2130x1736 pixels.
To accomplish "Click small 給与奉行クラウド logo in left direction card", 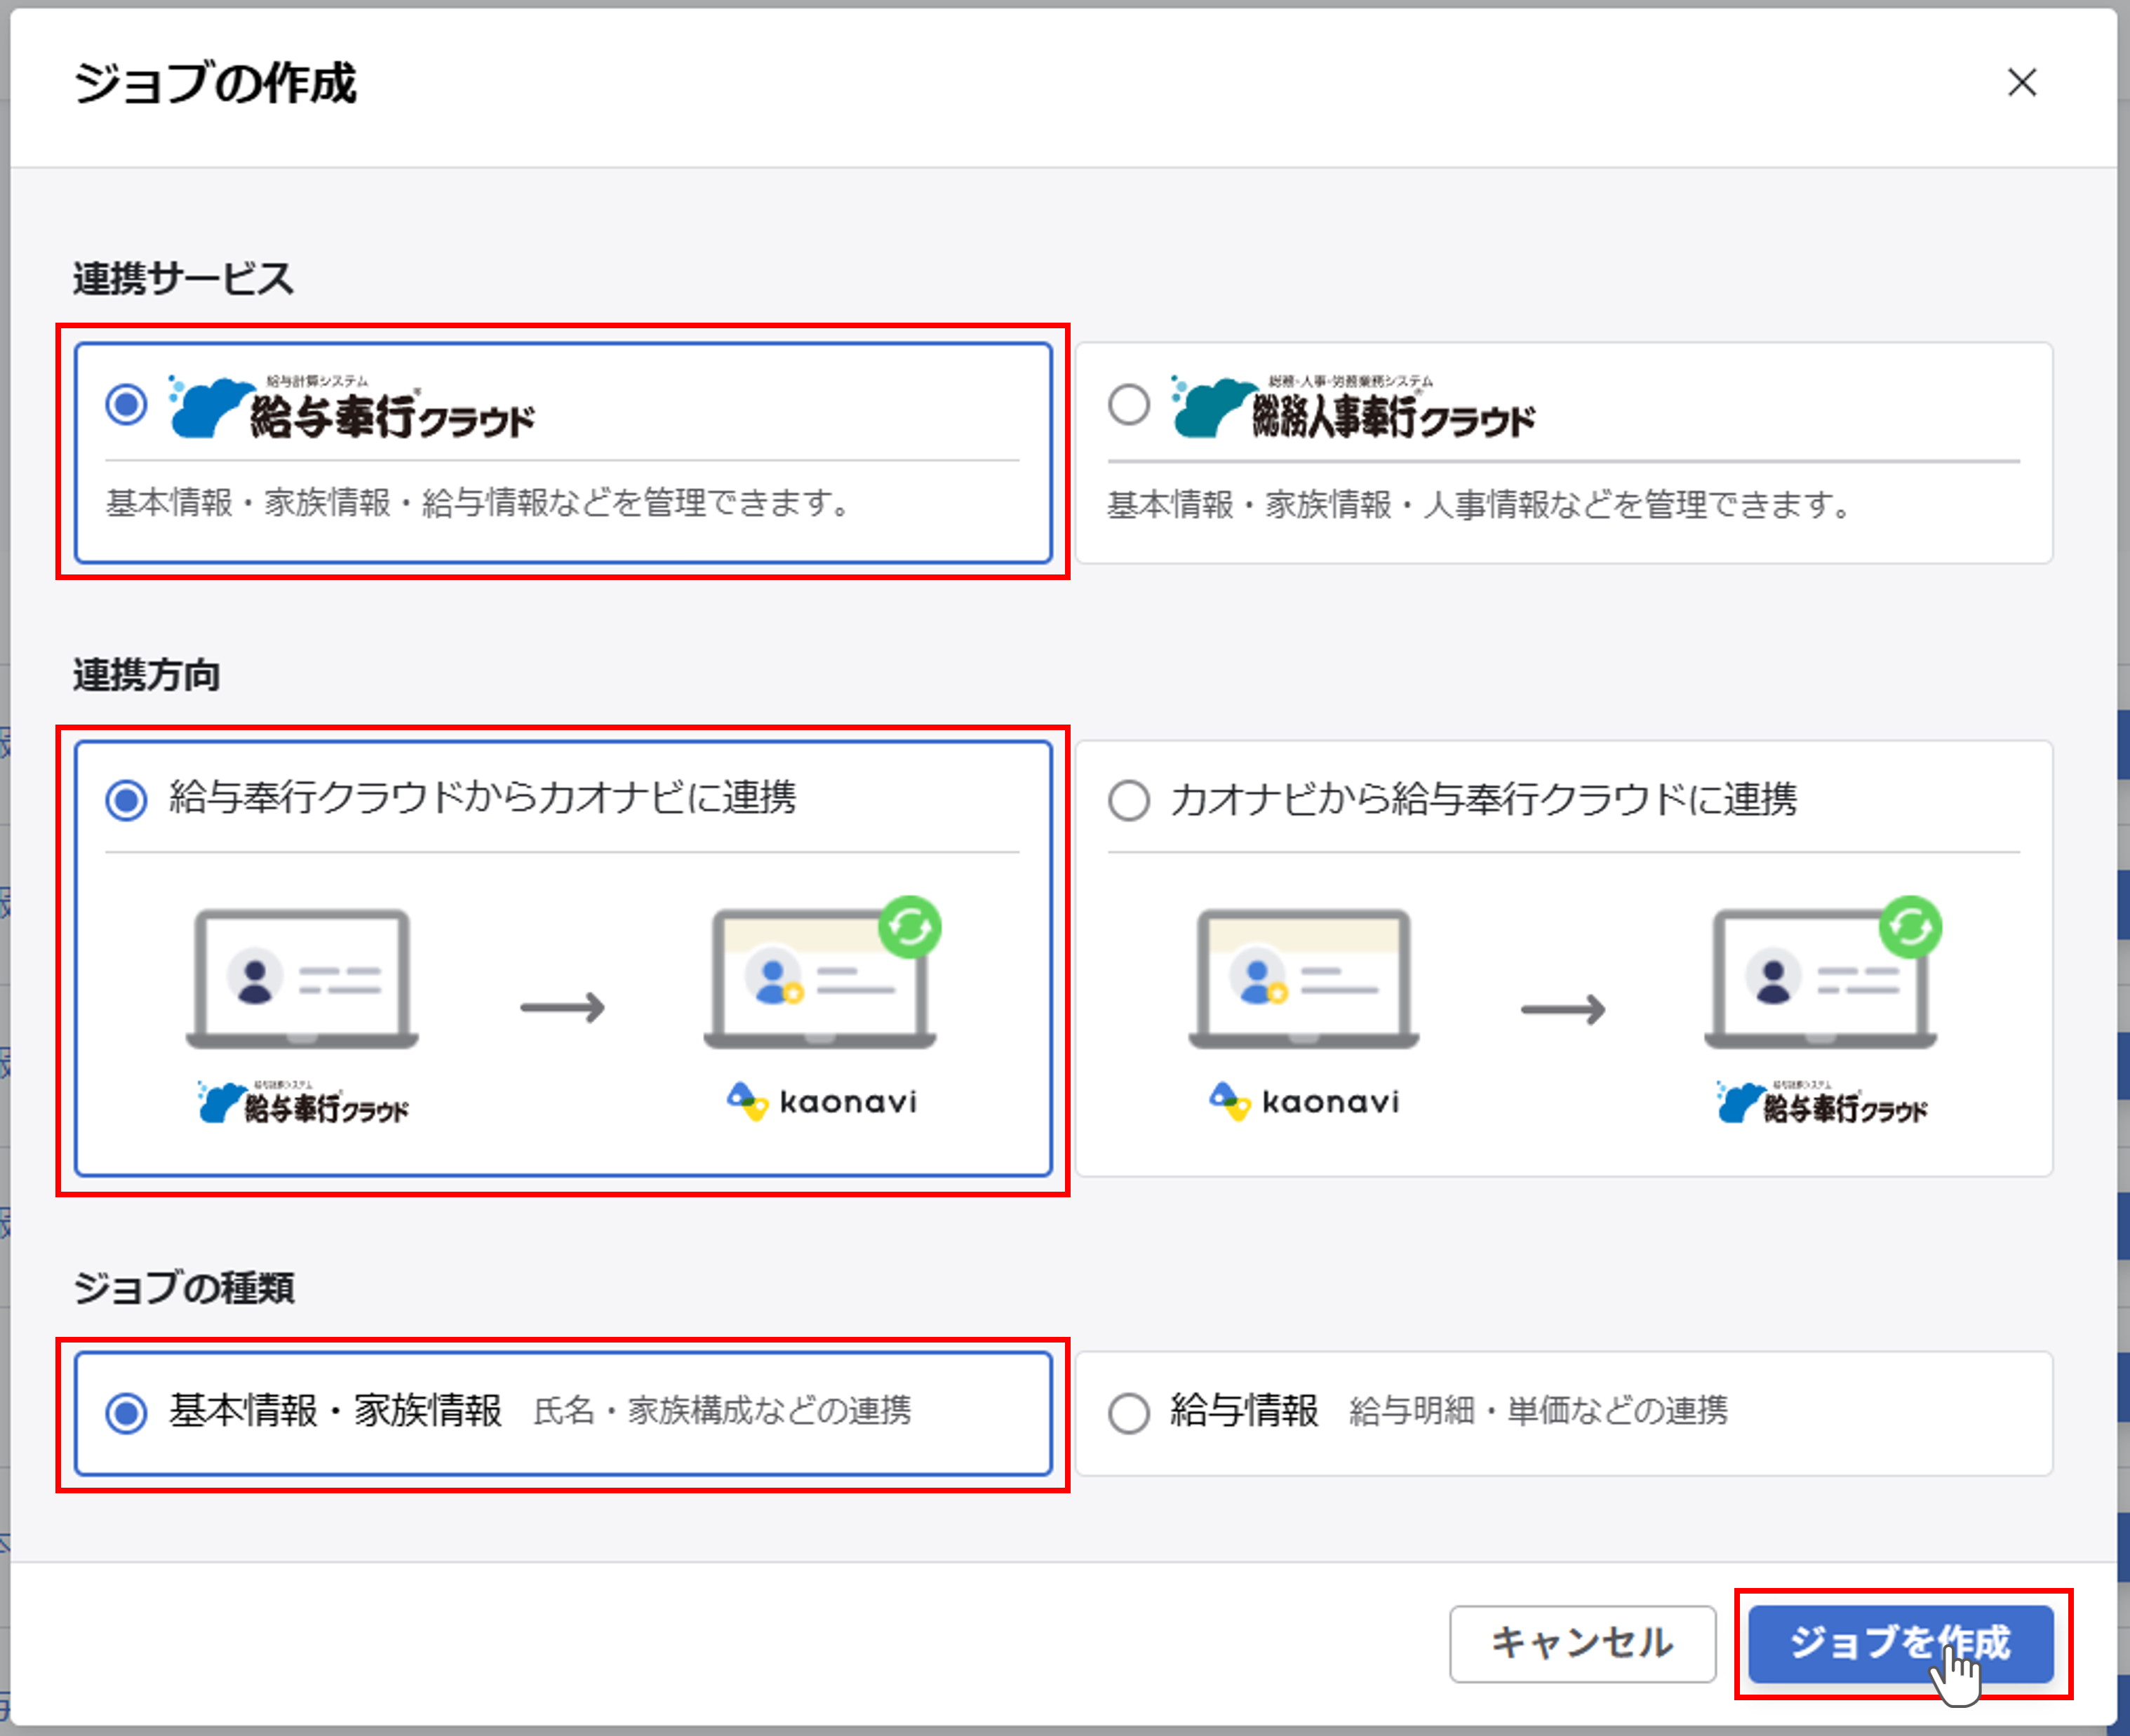I will click(303, 1102).
